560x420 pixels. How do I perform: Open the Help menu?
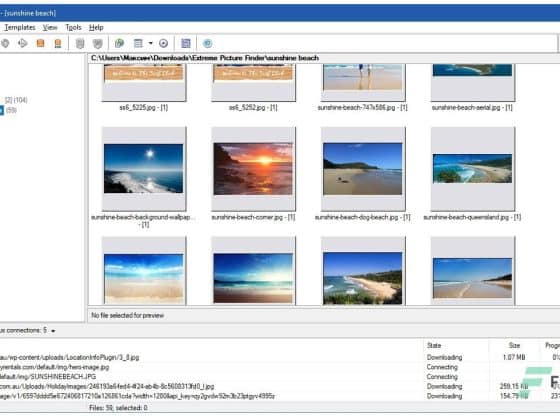(96, 28)
